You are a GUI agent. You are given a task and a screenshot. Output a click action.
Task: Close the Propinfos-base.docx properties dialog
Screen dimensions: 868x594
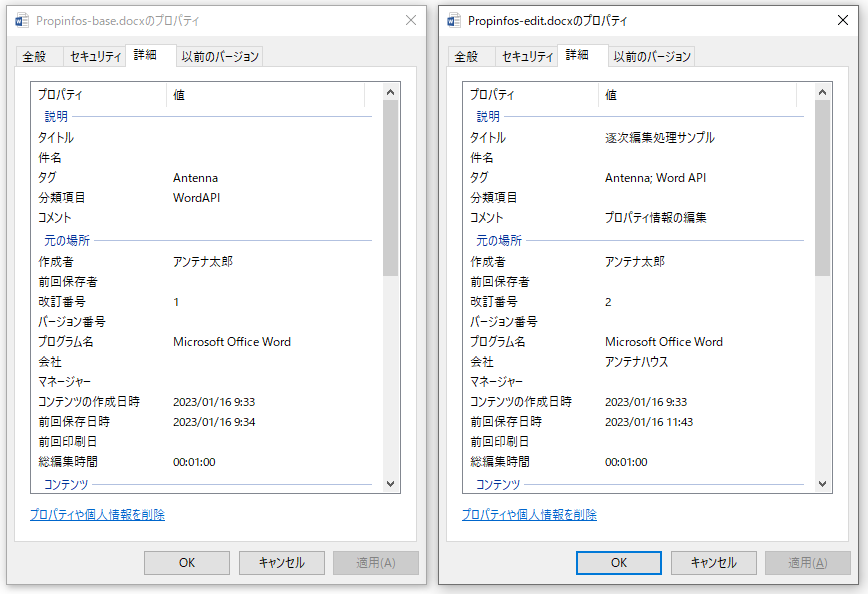pyautogui.click(x=411, y=21)
